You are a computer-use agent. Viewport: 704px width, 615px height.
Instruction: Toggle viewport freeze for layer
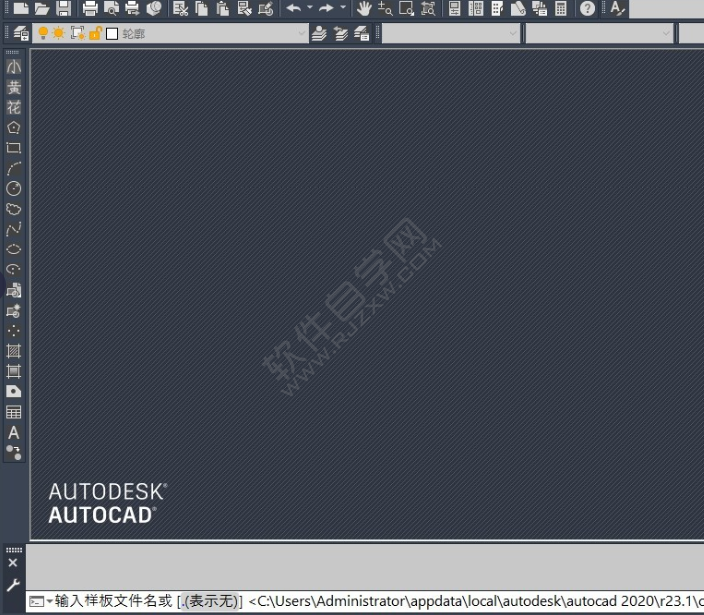pos(78,33)
